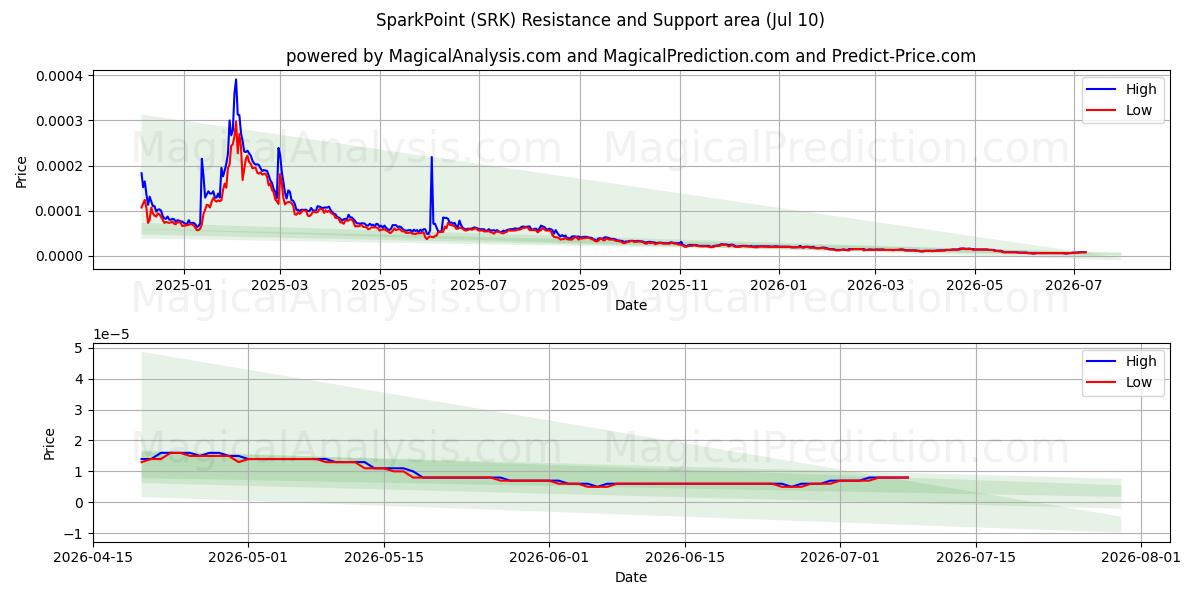Click the top chart 'Date' x-axis label
Viewport: 1200px width, 600px height.
pyautogui.click(x=631, y=305)
